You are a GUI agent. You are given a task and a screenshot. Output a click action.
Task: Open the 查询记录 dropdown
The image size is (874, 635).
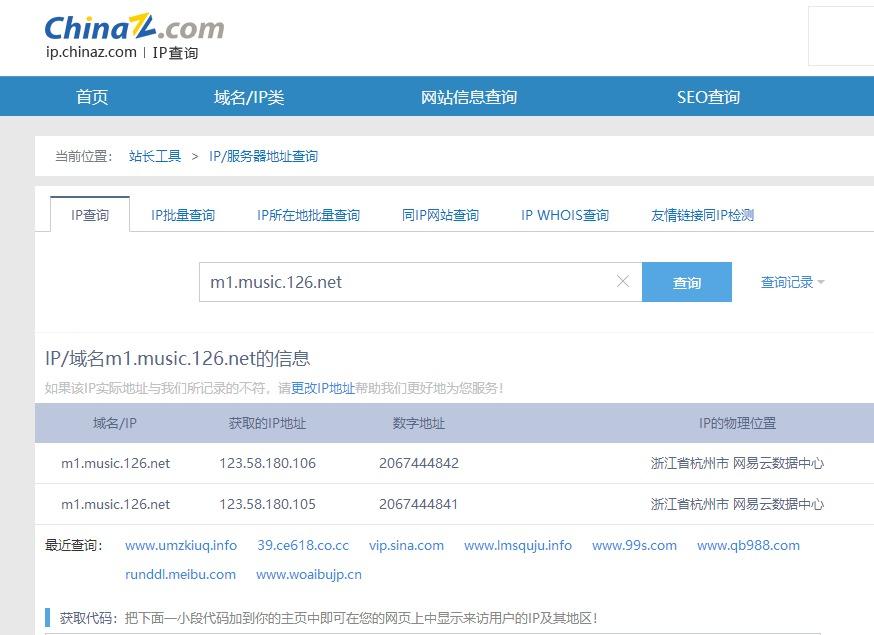pos(792,282)
